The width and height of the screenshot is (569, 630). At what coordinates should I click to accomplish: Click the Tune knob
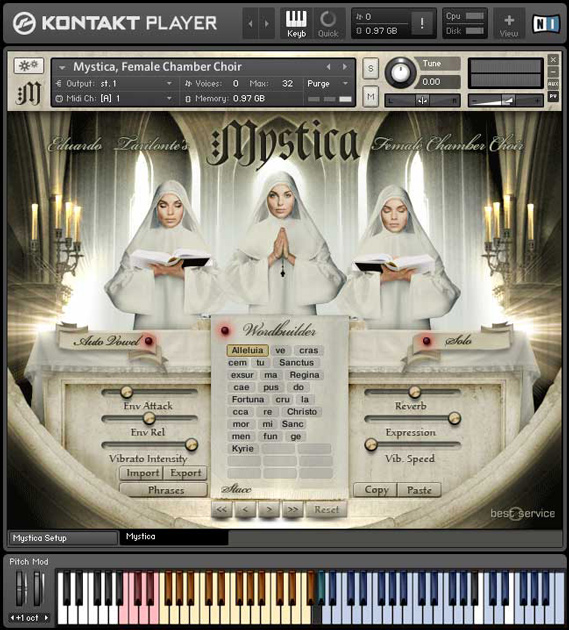400,73
